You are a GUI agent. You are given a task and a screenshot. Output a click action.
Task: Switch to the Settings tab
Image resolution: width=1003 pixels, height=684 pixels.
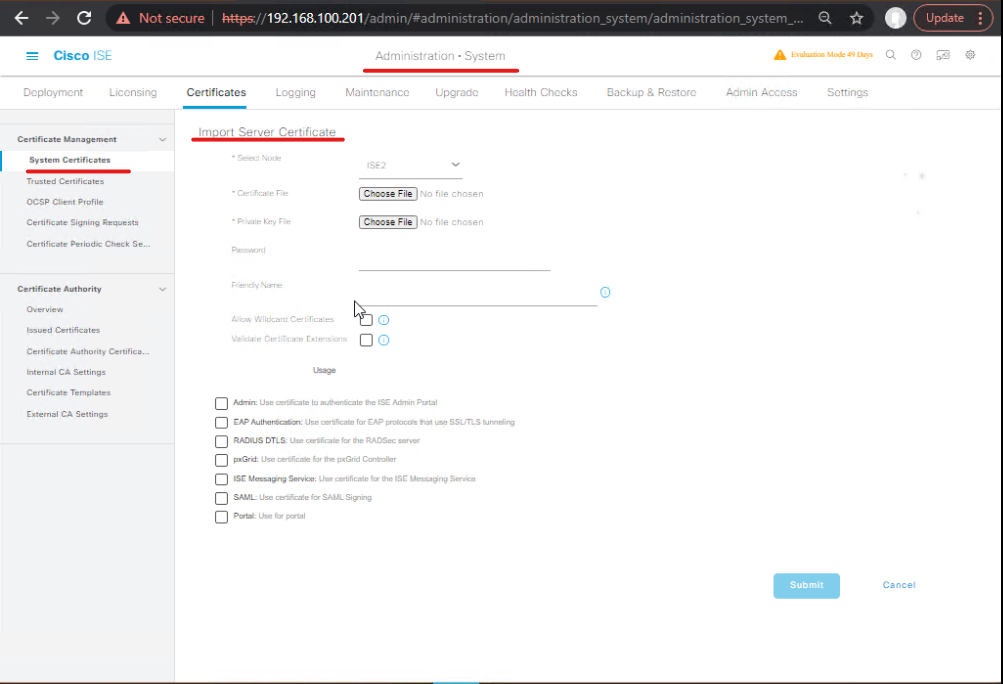pos(848,92)
